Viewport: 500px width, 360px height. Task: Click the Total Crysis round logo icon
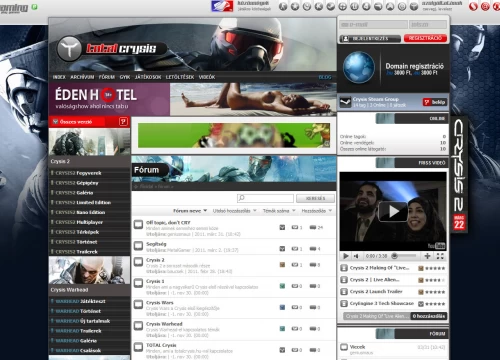point(69,49)
